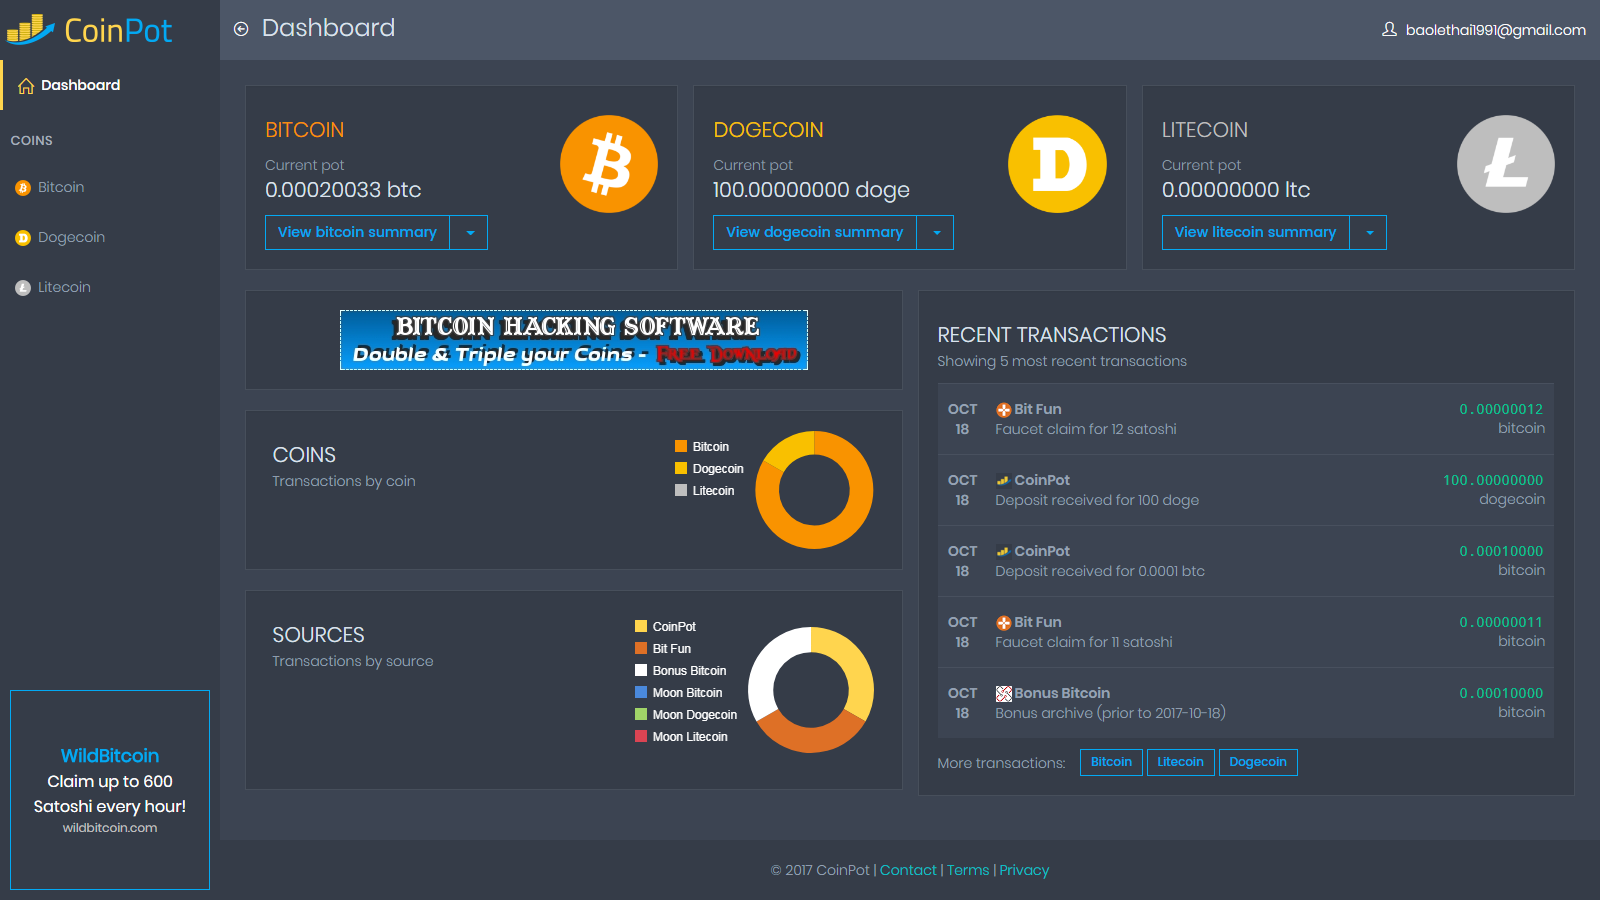The width and height of the screenshot is (1600, 900).
Task: Click the View litecoin summary button
Action: coord(1256,233)
